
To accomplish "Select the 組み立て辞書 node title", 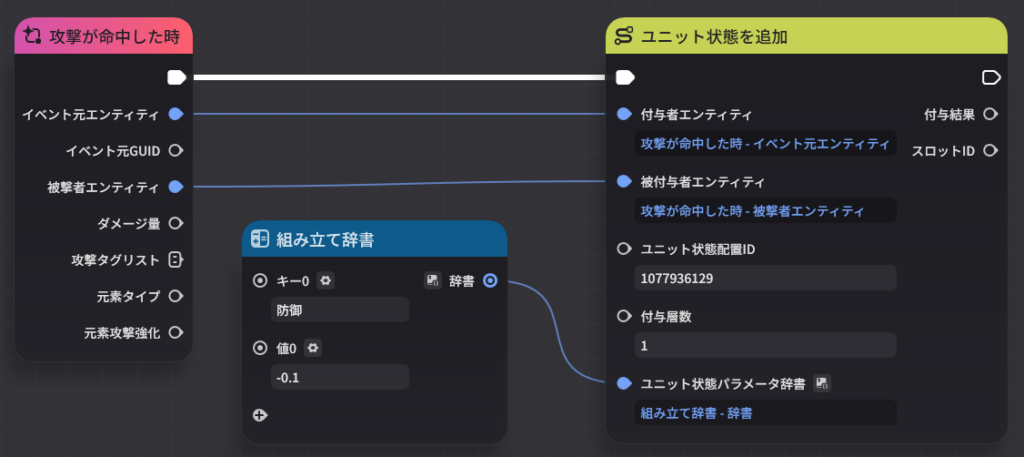I will click(325, 240).
